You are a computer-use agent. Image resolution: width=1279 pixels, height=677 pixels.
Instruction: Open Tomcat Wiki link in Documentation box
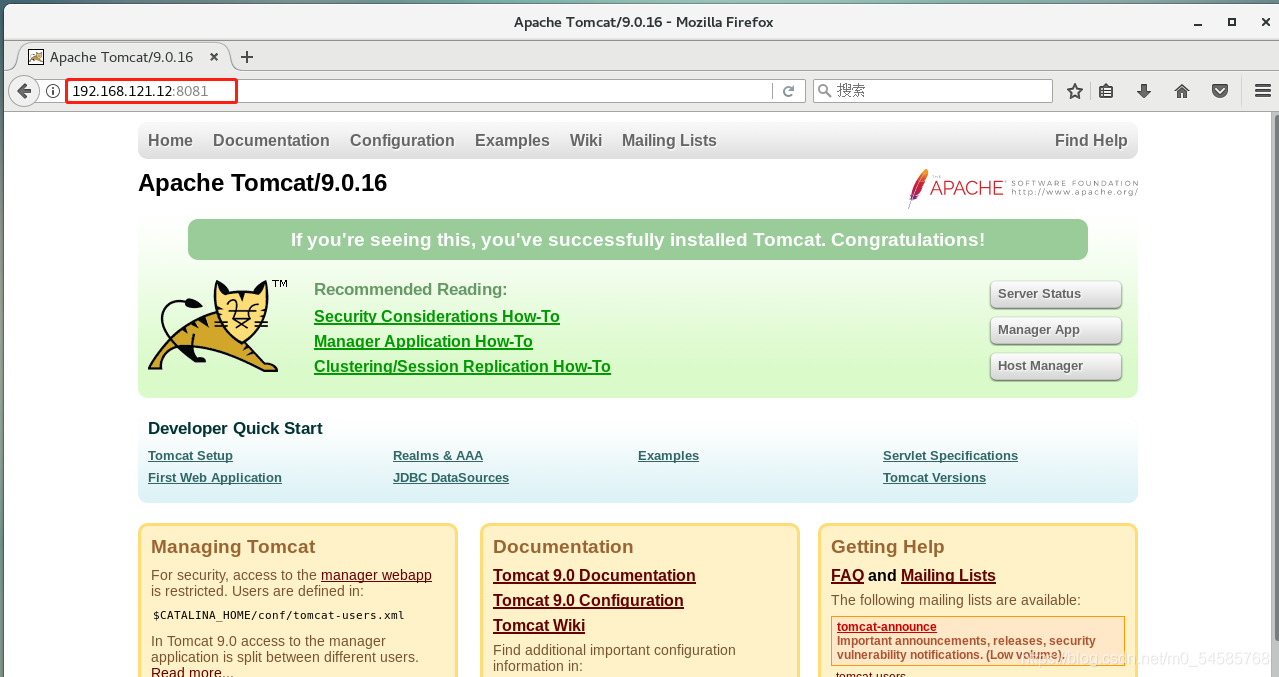[x=539, y=626]
